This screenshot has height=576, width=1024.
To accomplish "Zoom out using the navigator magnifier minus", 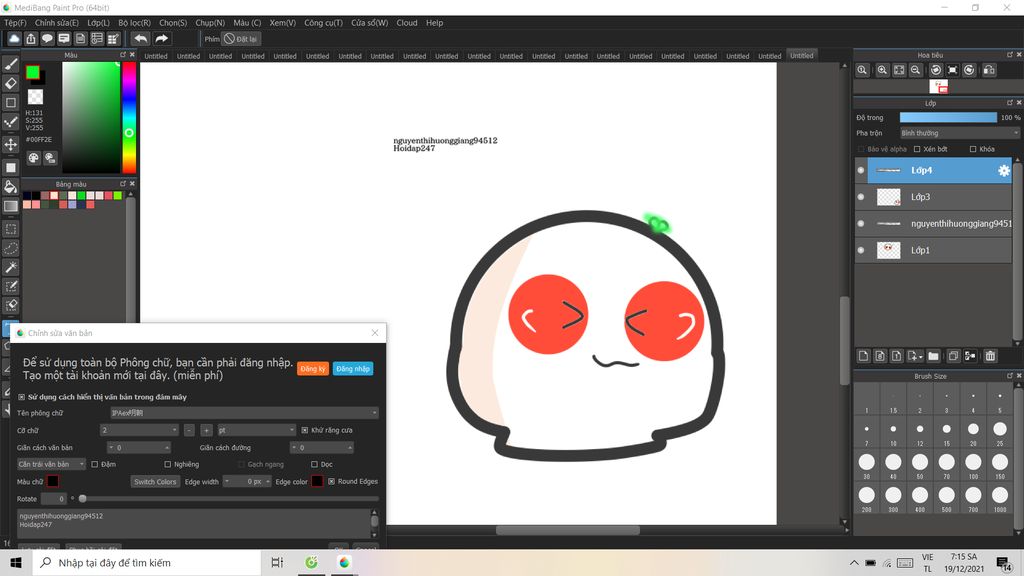I will point(916,70).
